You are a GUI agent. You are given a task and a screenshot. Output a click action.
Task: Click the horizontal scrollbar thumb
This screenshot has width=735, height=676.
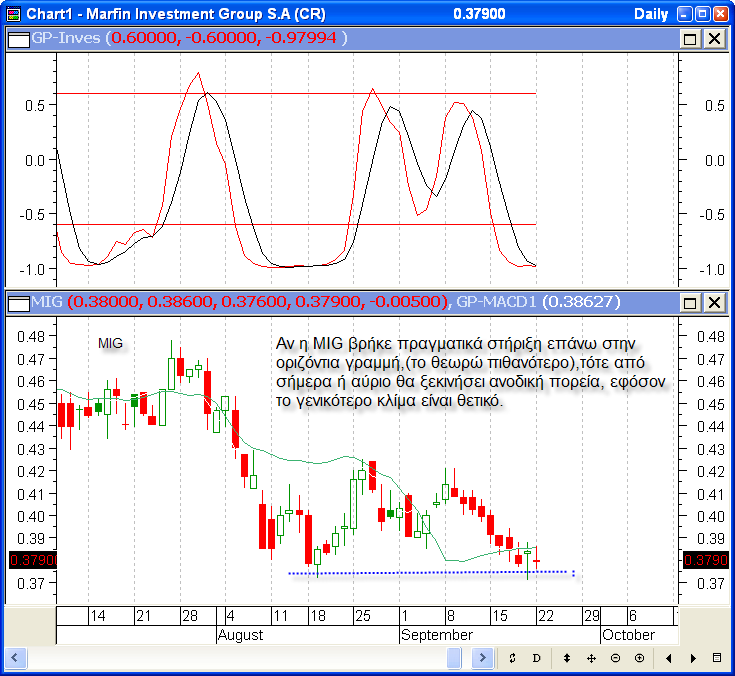(x=454, y=657)
